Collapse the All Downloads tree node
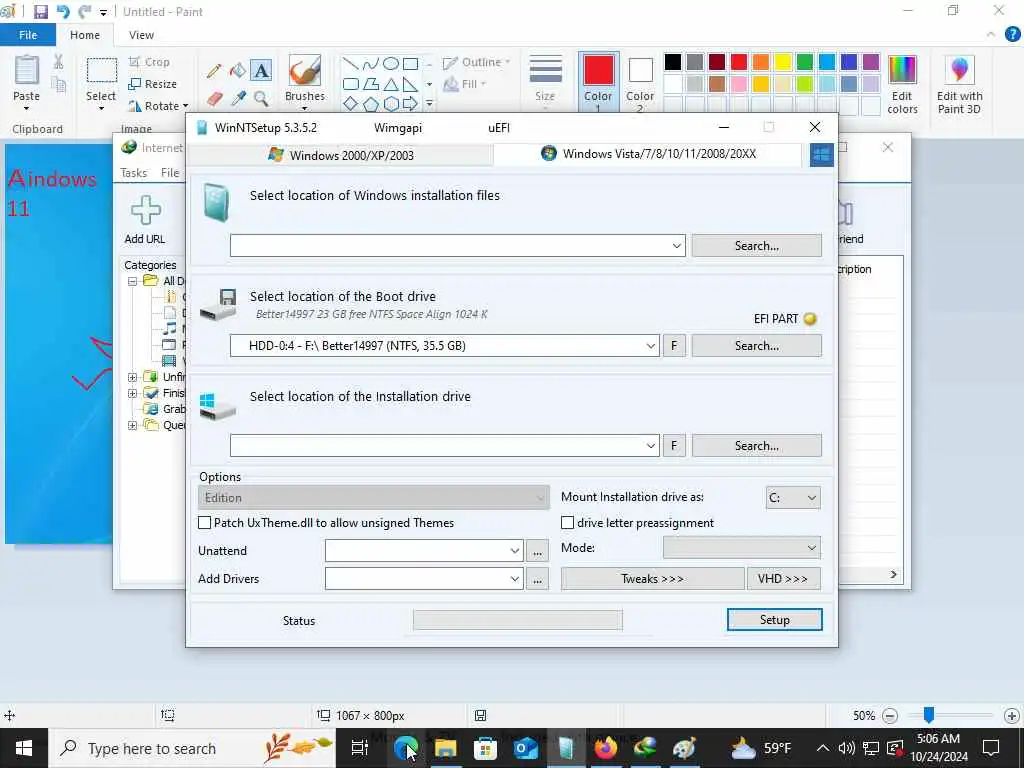 [x=132, y=281]
